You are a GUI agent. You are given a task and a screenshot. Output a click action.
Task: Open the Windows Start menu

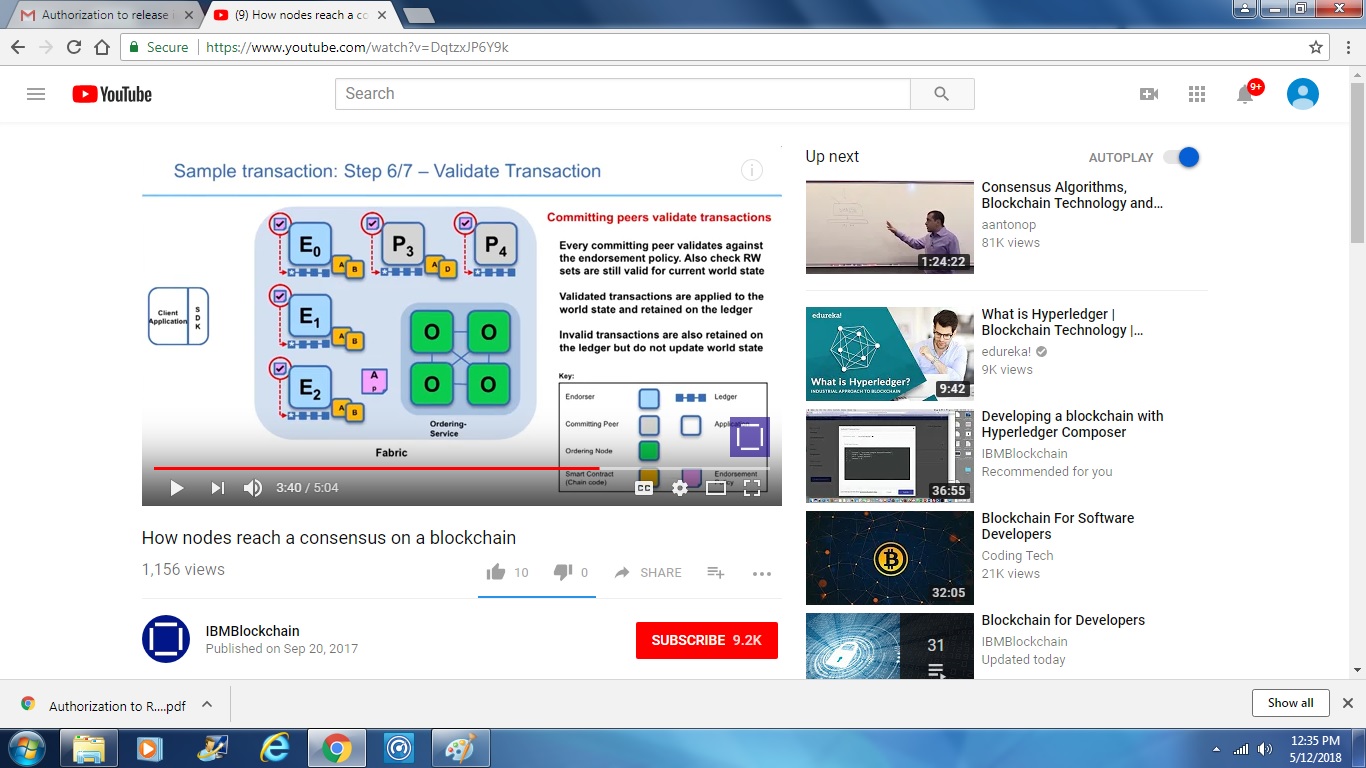tap(27, 748)
